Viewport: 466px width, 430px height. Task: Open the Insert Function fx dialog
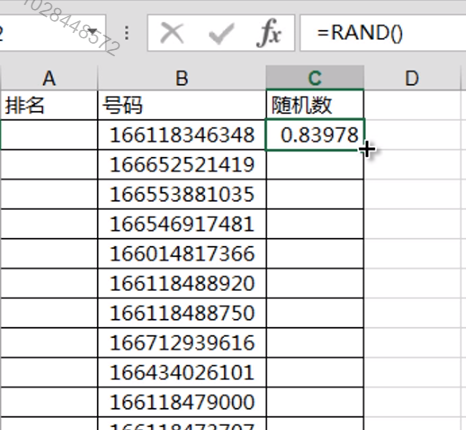[x=269, y=33]
